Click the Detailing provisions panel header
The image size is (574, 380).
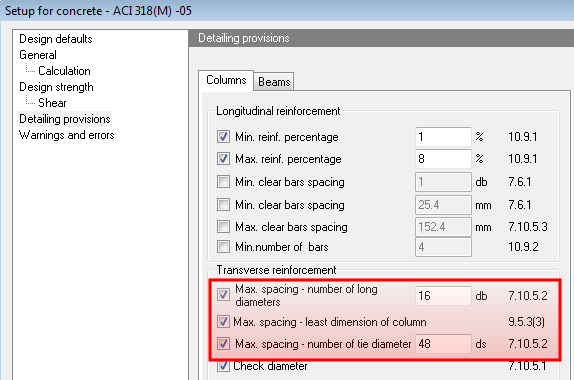(x=381, y=38)
